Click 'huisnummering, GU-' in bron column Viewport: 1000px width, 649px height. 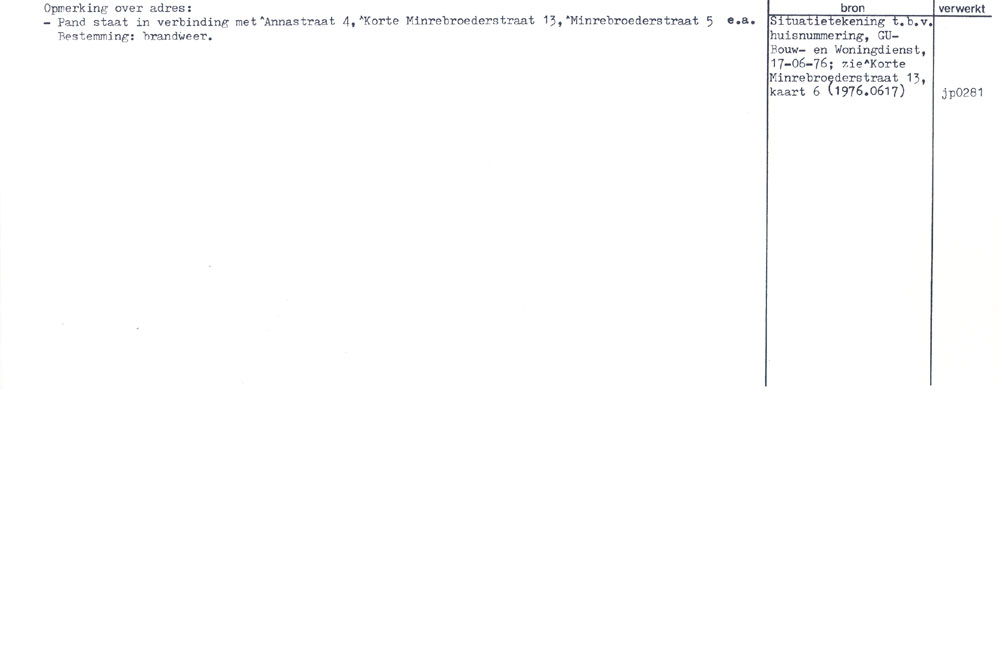coord(834,36)
